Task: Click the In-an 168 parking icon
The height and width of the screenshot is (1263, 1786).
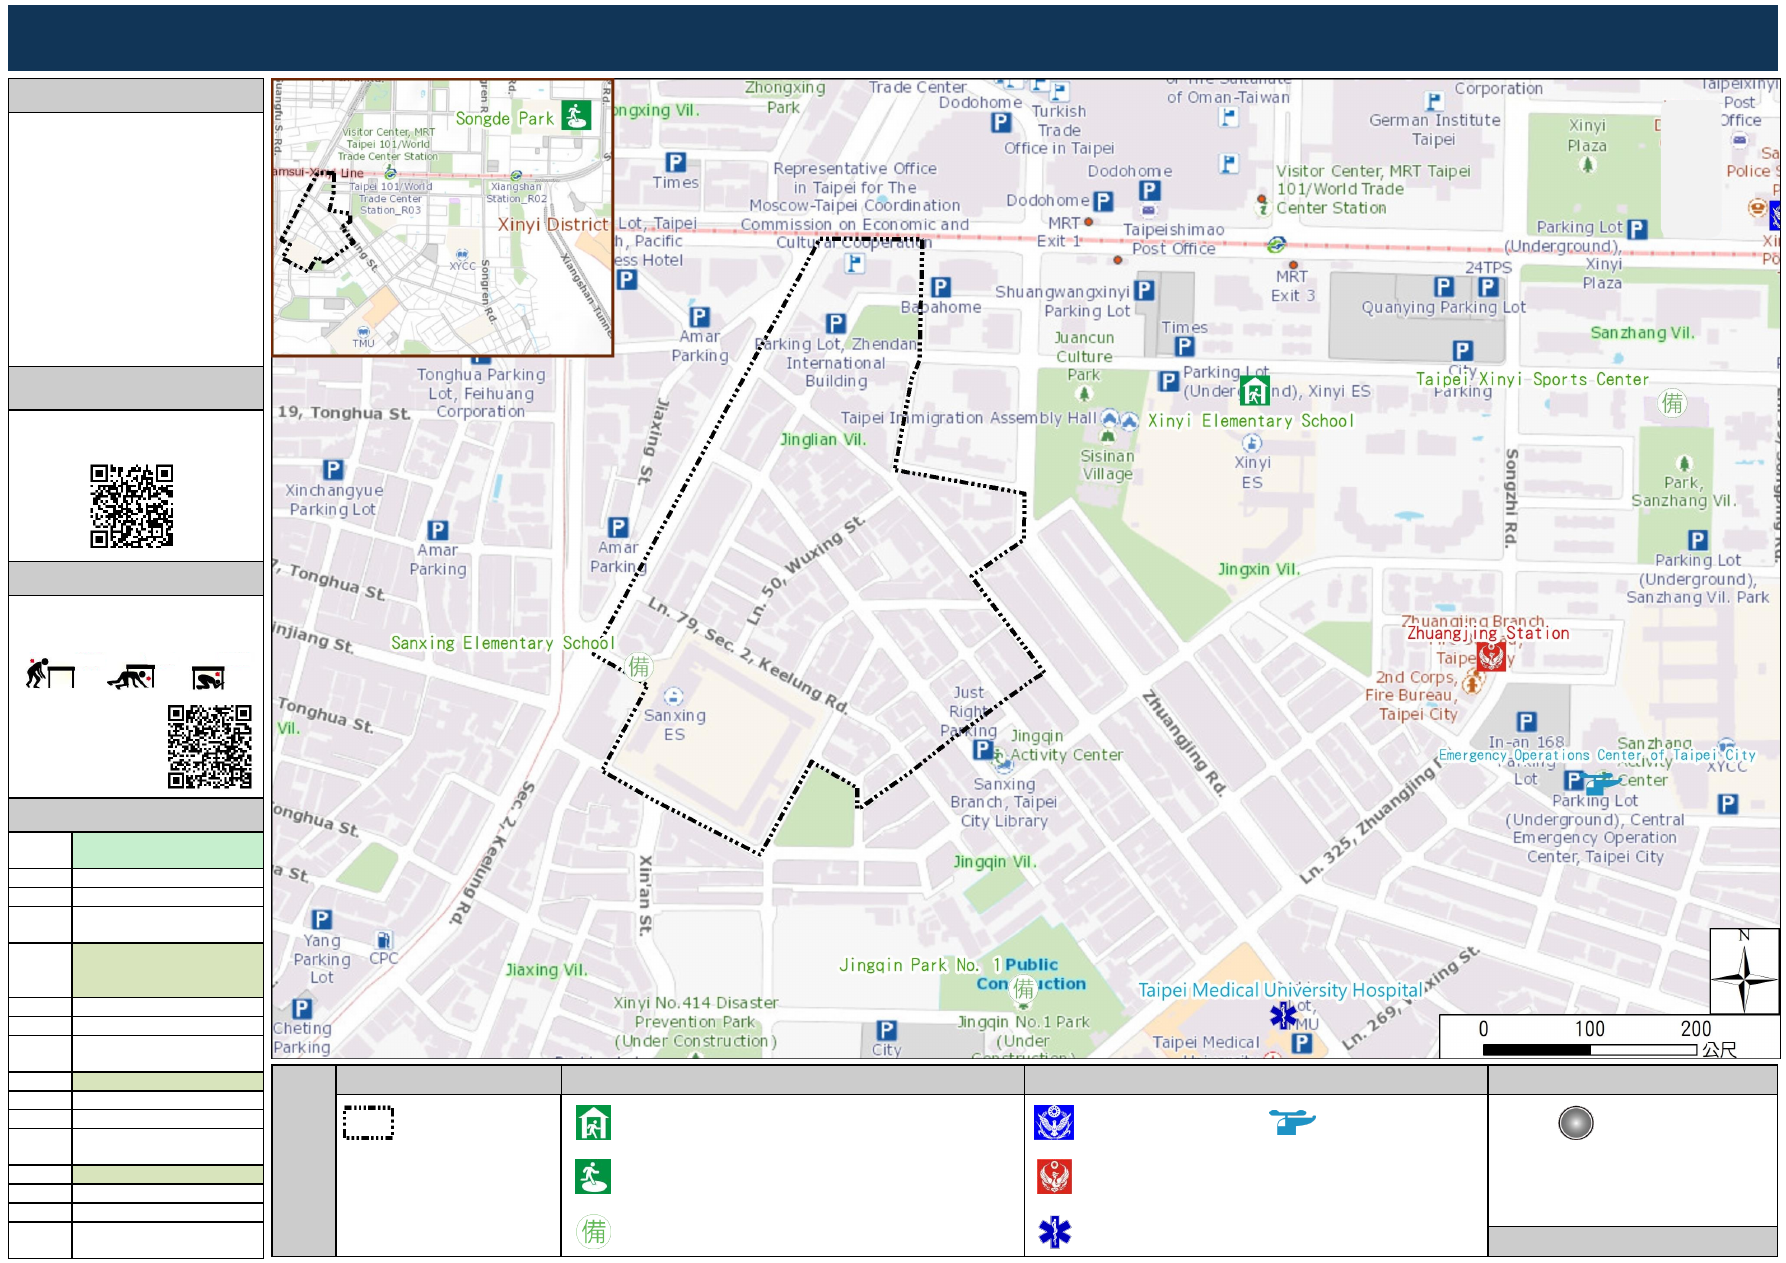Action: (1526, 722)
